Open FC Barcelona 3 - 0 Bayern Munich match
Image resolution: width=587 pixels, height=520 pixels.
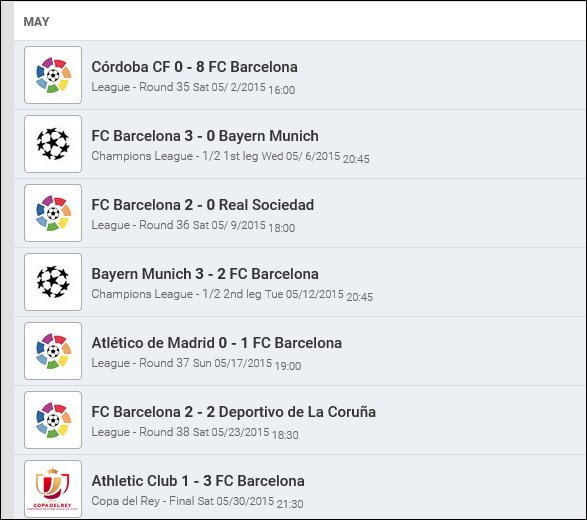click(205, 136)
